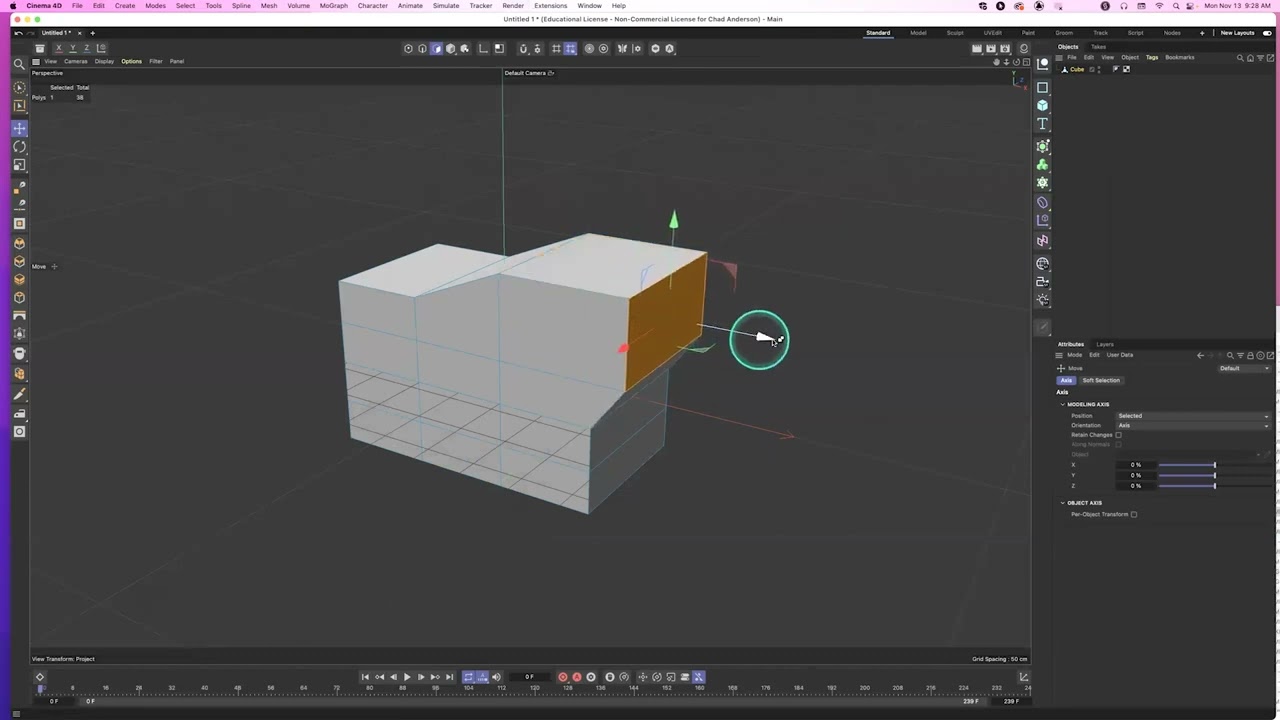Search in the Attributes manager

tap(1230, 355)
